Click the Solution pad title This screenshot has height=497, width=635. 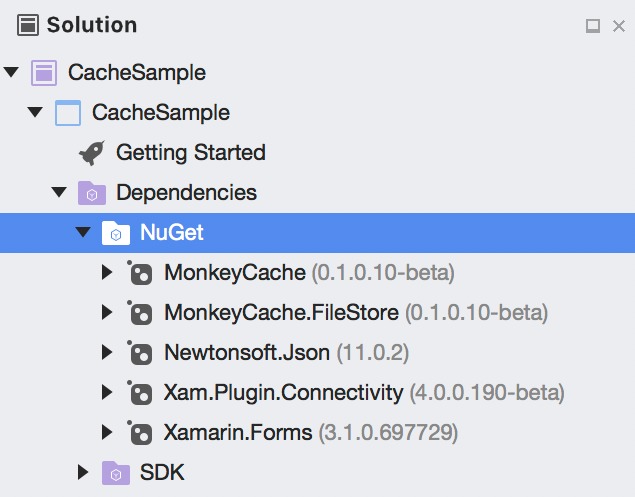click(92, 25)
